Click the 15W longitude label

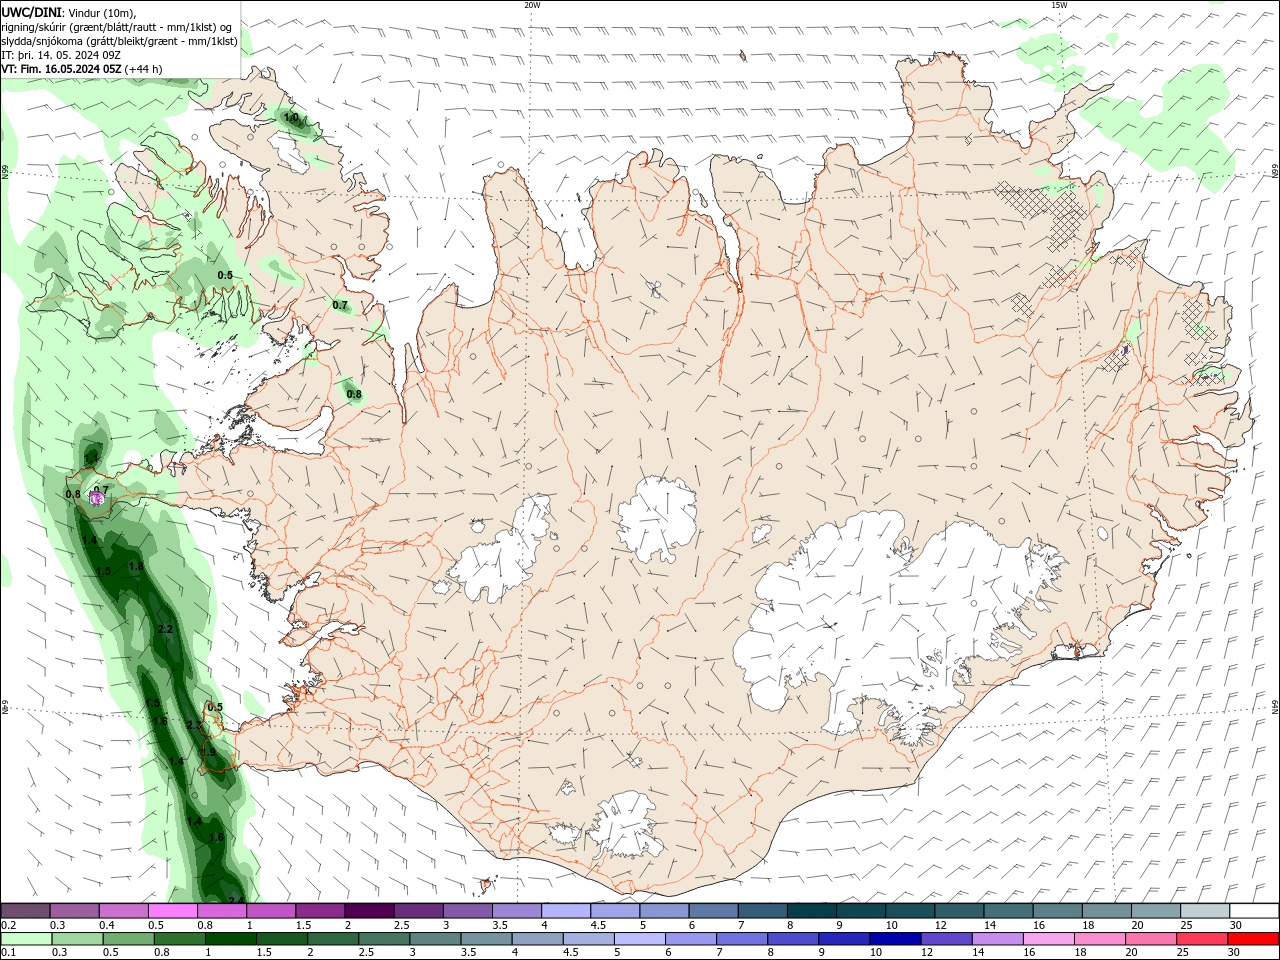click(x=1059, y=5)
